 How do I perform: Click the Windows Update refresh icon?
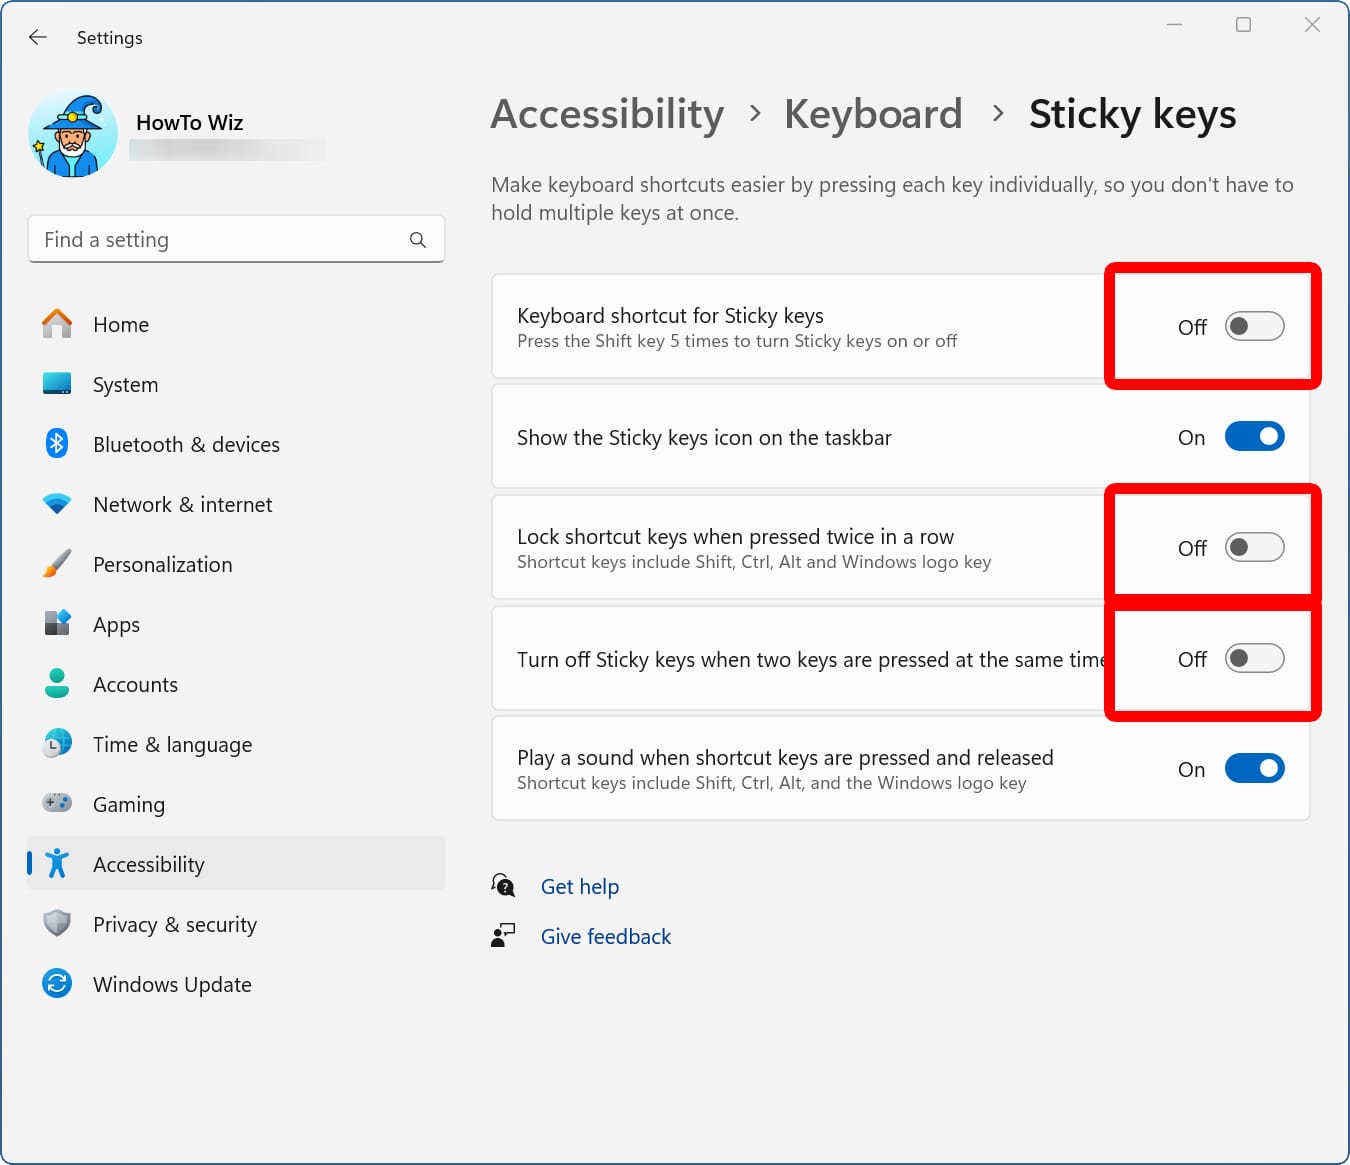(57, 984)
